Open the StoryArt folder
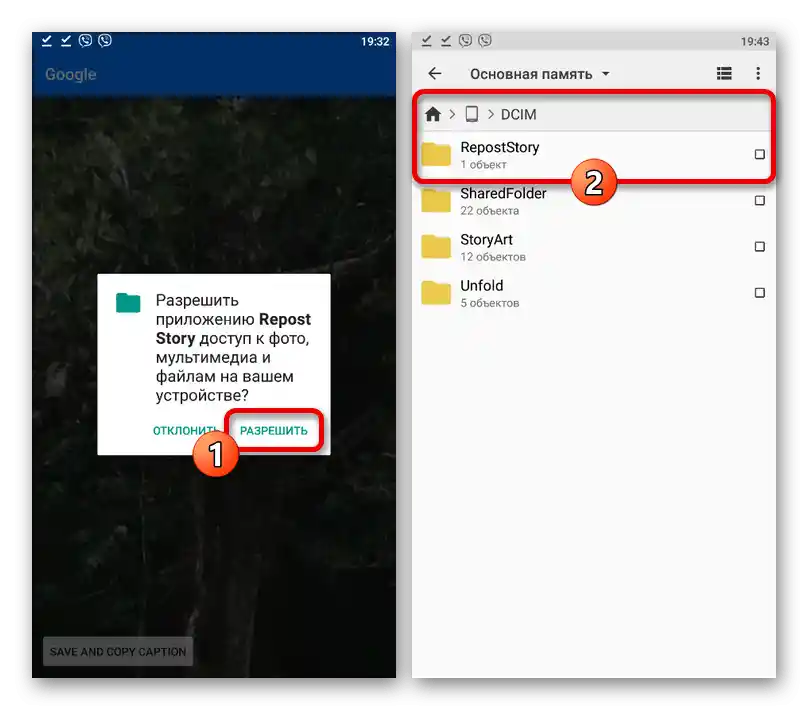 click(593, 247)
